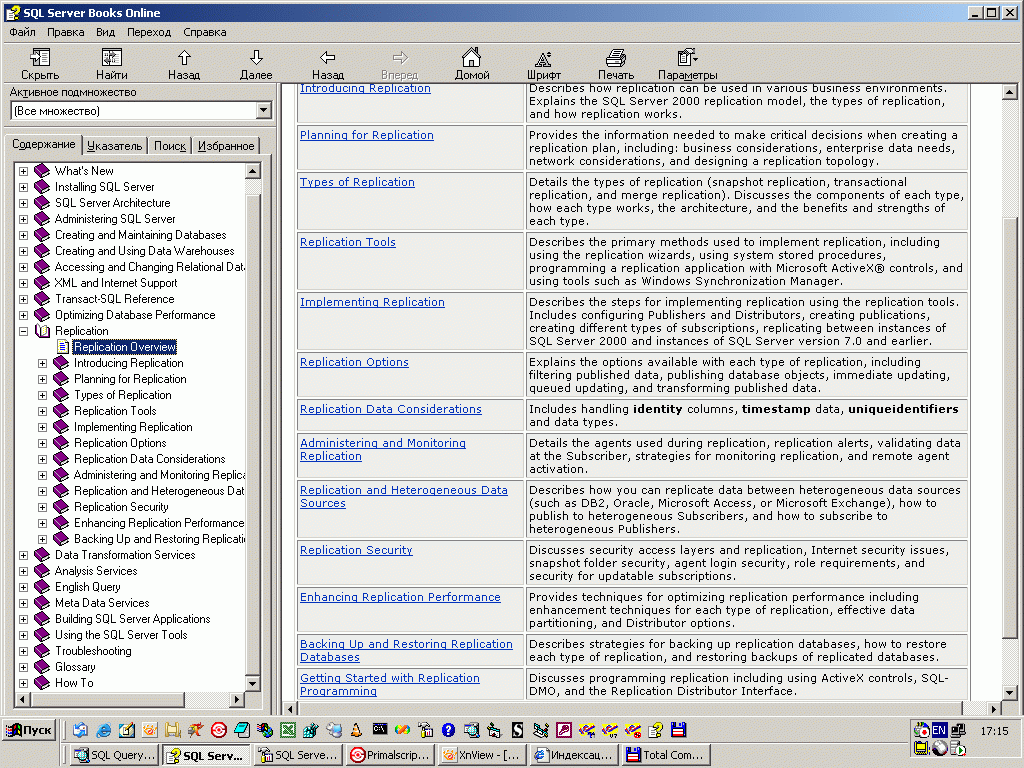Open the Параметры (Options) toolbar icon
The image size is (1024, 768).
(687, 57)
